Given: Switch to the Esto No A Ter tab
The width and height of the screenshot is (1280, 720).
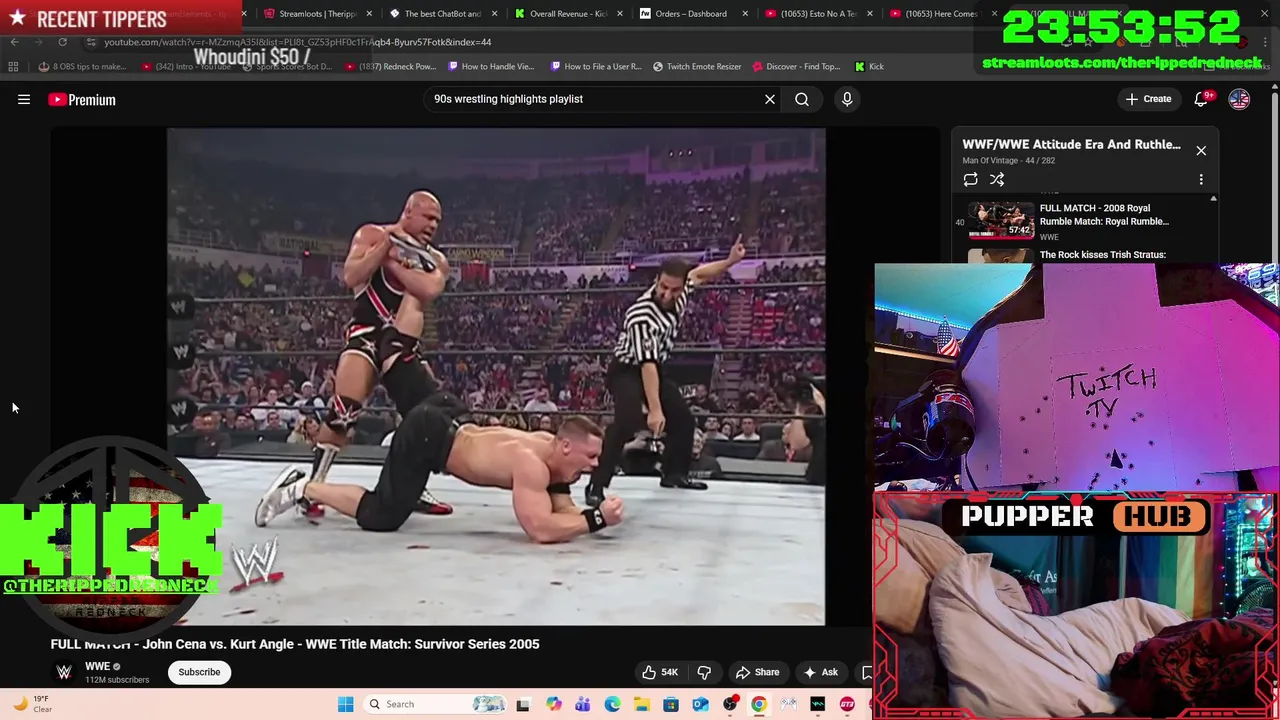Looking at the screenshot, I should (818, 14).
